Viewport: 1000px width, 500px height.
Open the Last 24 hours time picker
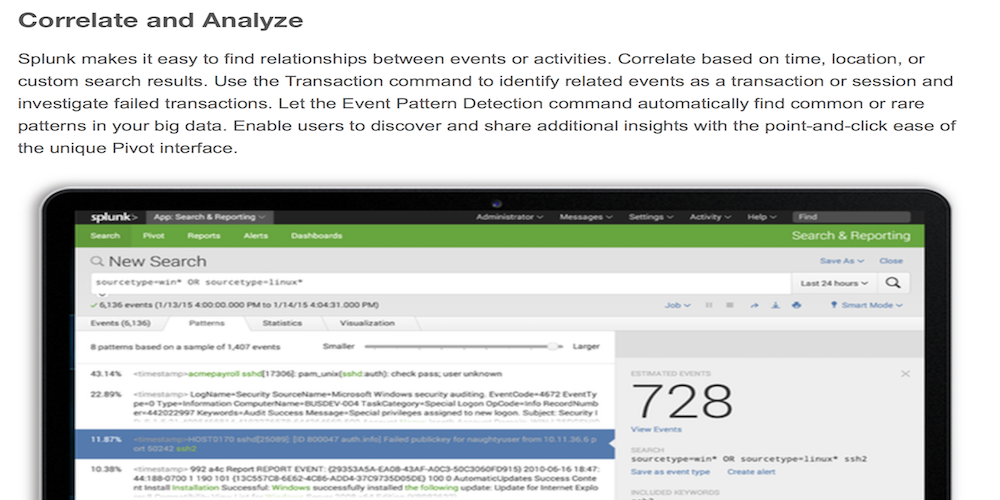834,283
